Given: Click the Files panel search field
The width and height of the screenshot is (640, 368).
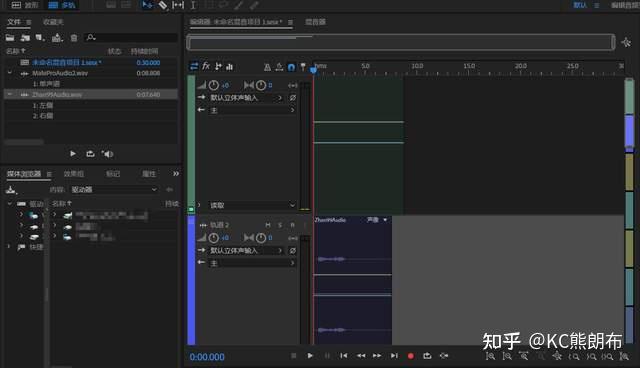Looking at the screenshot, I should (131, 38).
